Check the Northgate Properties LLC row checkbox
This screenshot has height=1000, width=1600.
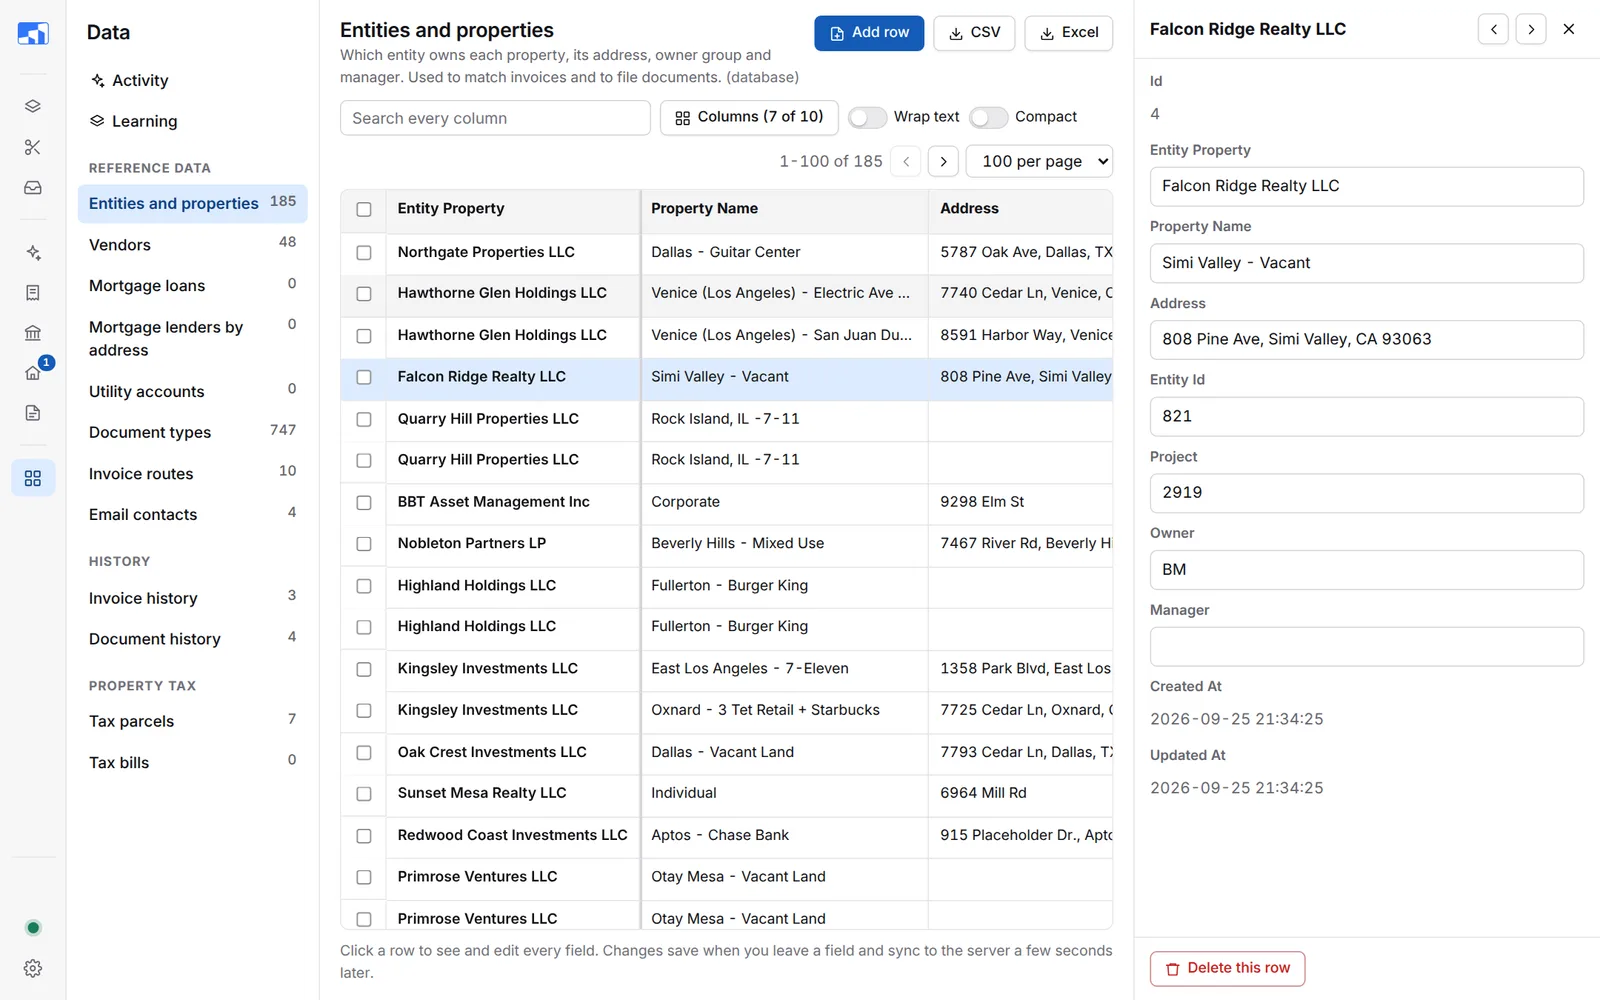[x=364, y=253]
